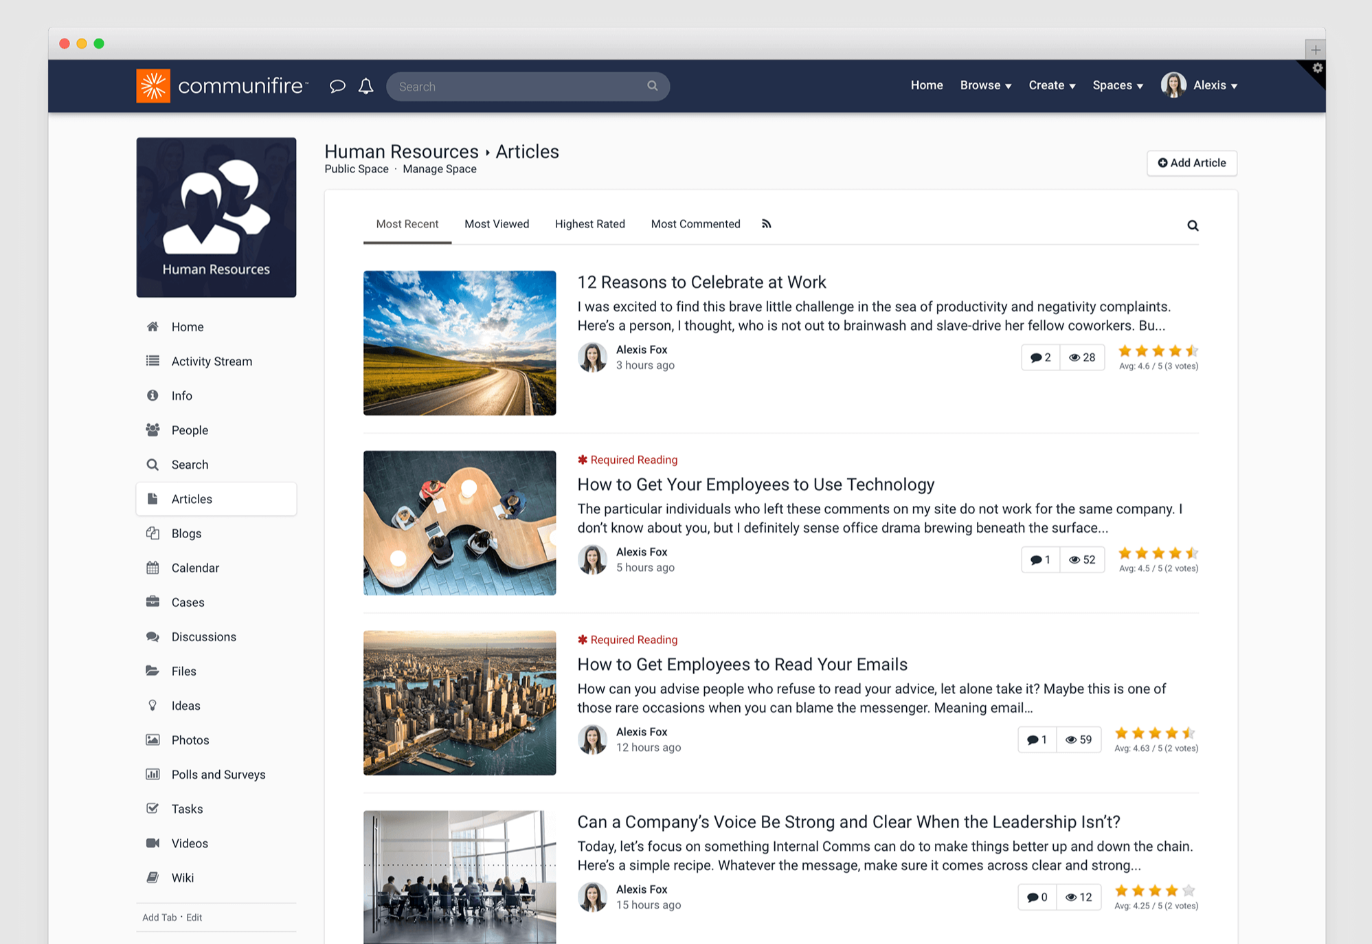The image size is (1372, 944).
Task: Open article search with the magnifier icon
Action: point(1192,226)
